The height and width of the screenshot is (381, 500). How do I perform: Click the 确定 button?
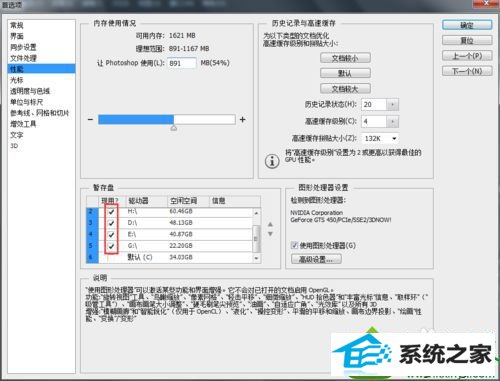(467, 25)
